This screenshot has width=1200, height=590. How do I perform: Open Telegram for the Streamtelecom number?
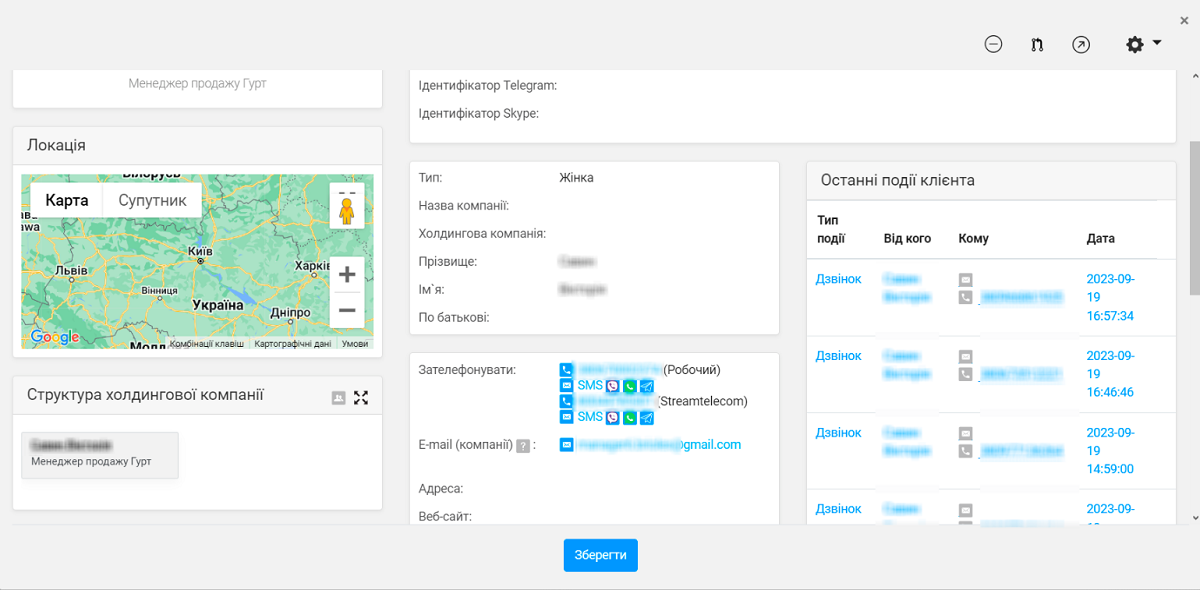pos(647,417)
